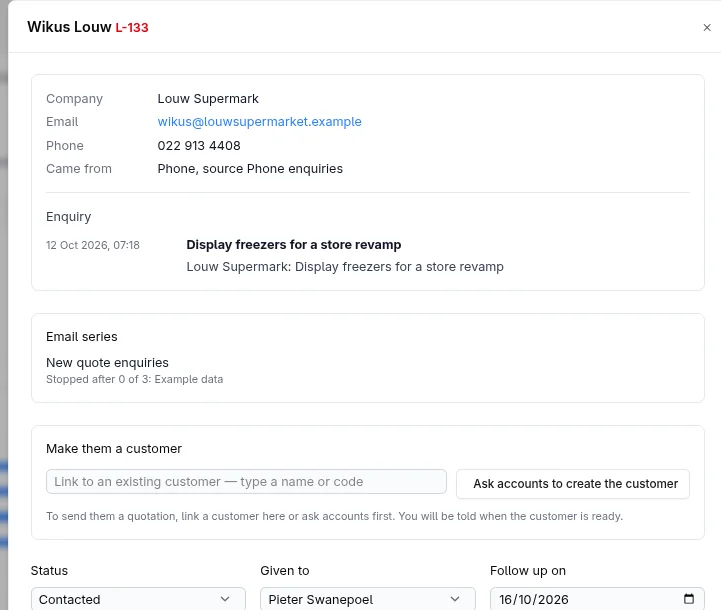Click the Wikus Louw dialog title

coord(69,27)
